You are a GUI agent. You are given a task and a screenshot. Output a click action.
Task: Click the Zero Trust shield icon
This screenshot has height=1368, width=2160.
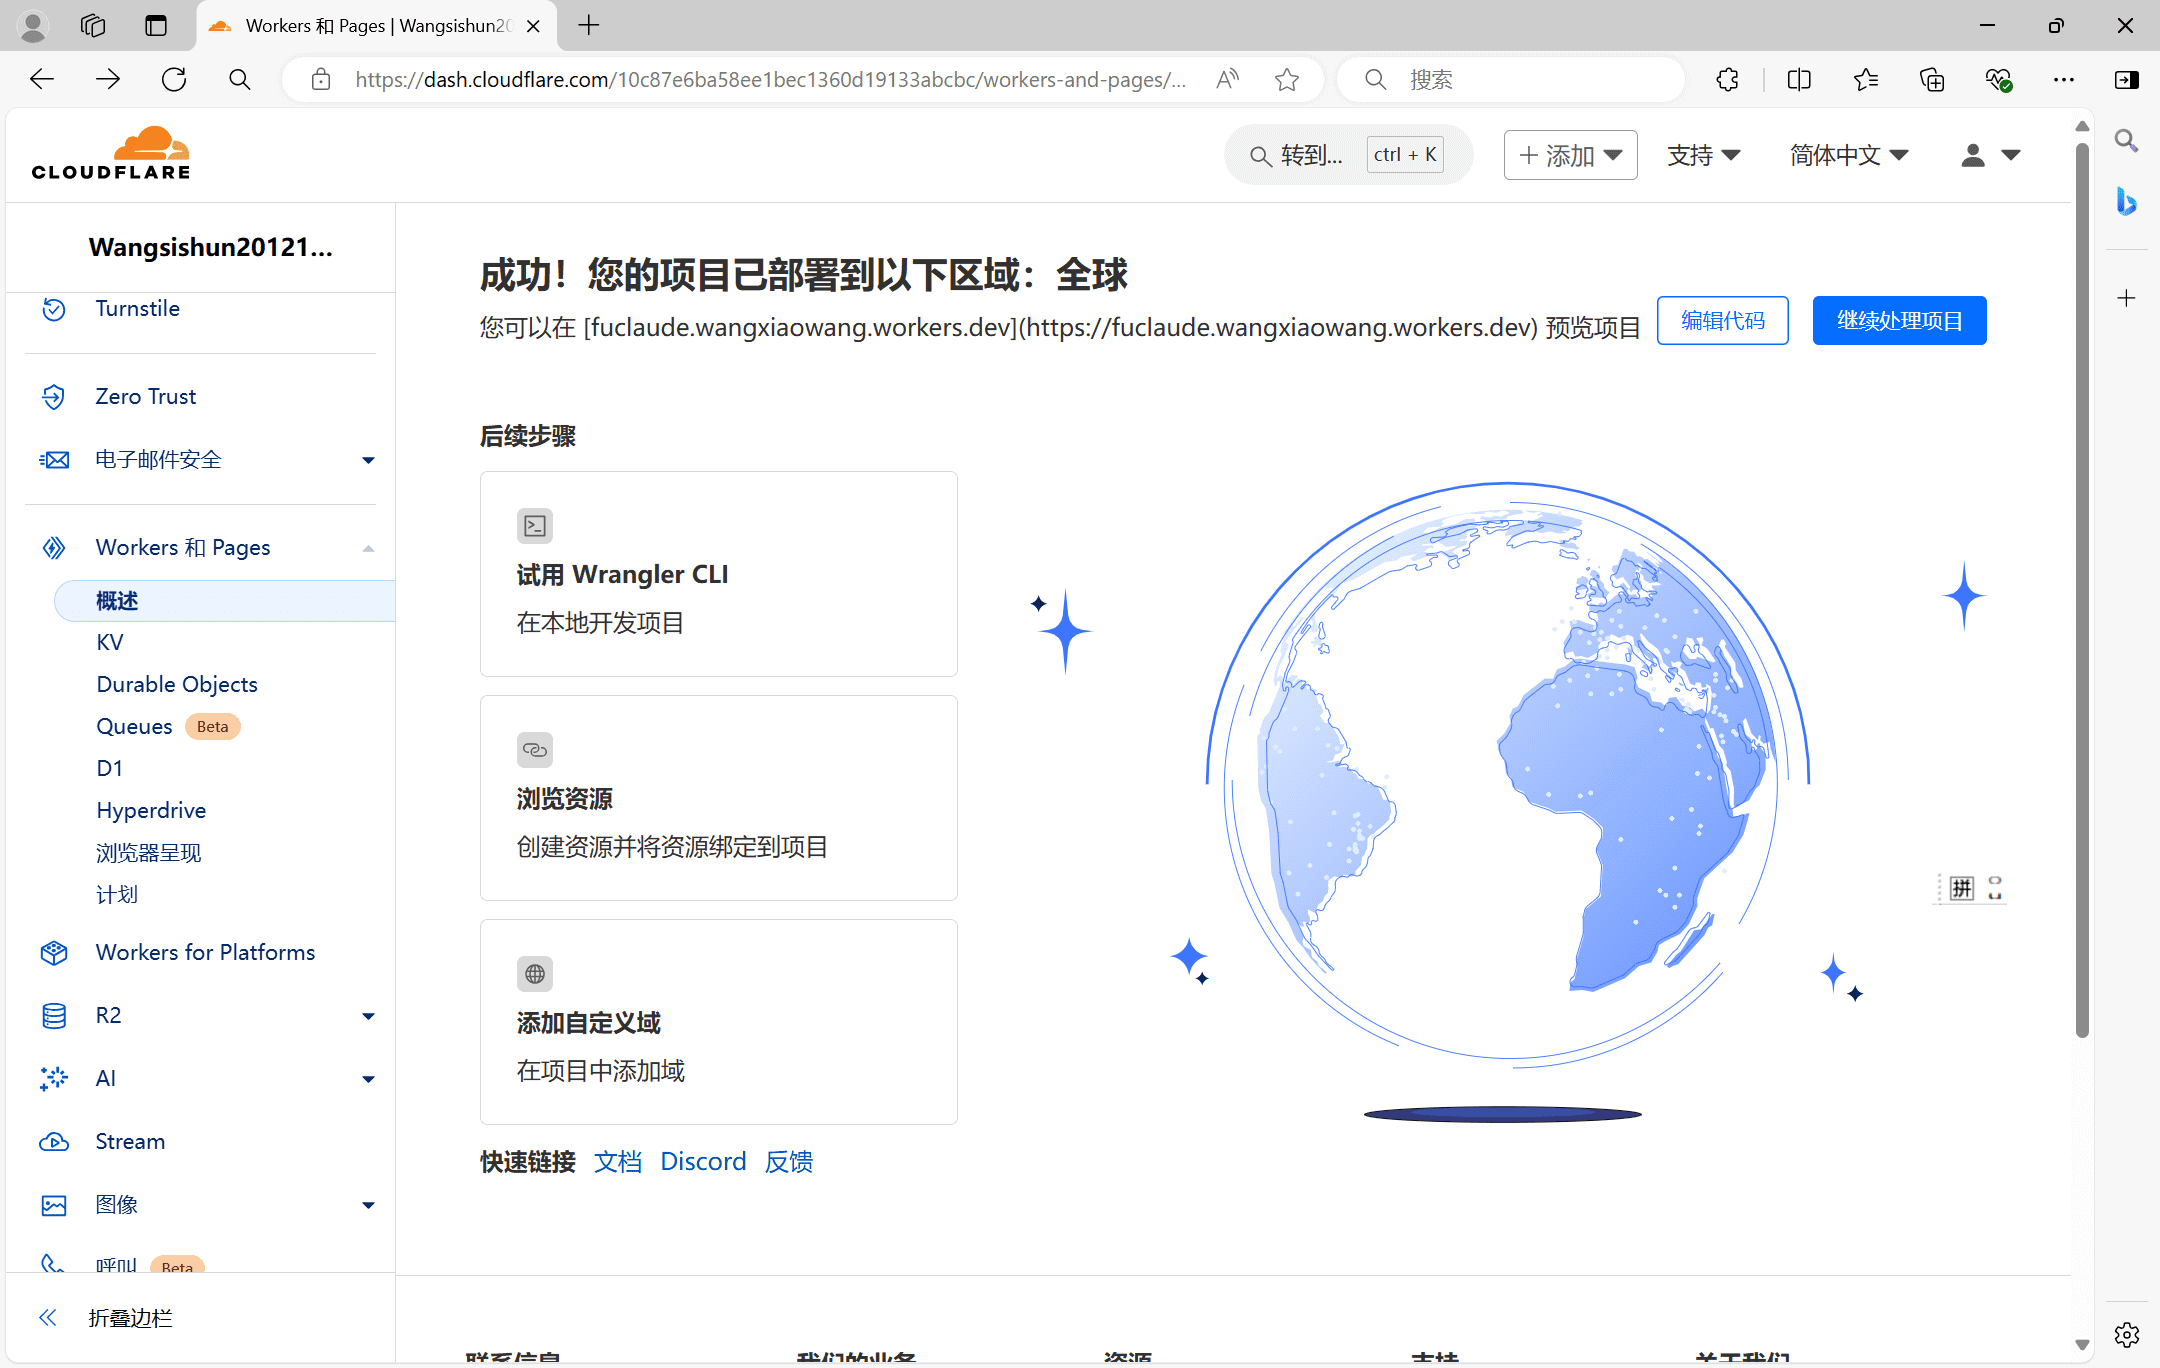(54, 397)
